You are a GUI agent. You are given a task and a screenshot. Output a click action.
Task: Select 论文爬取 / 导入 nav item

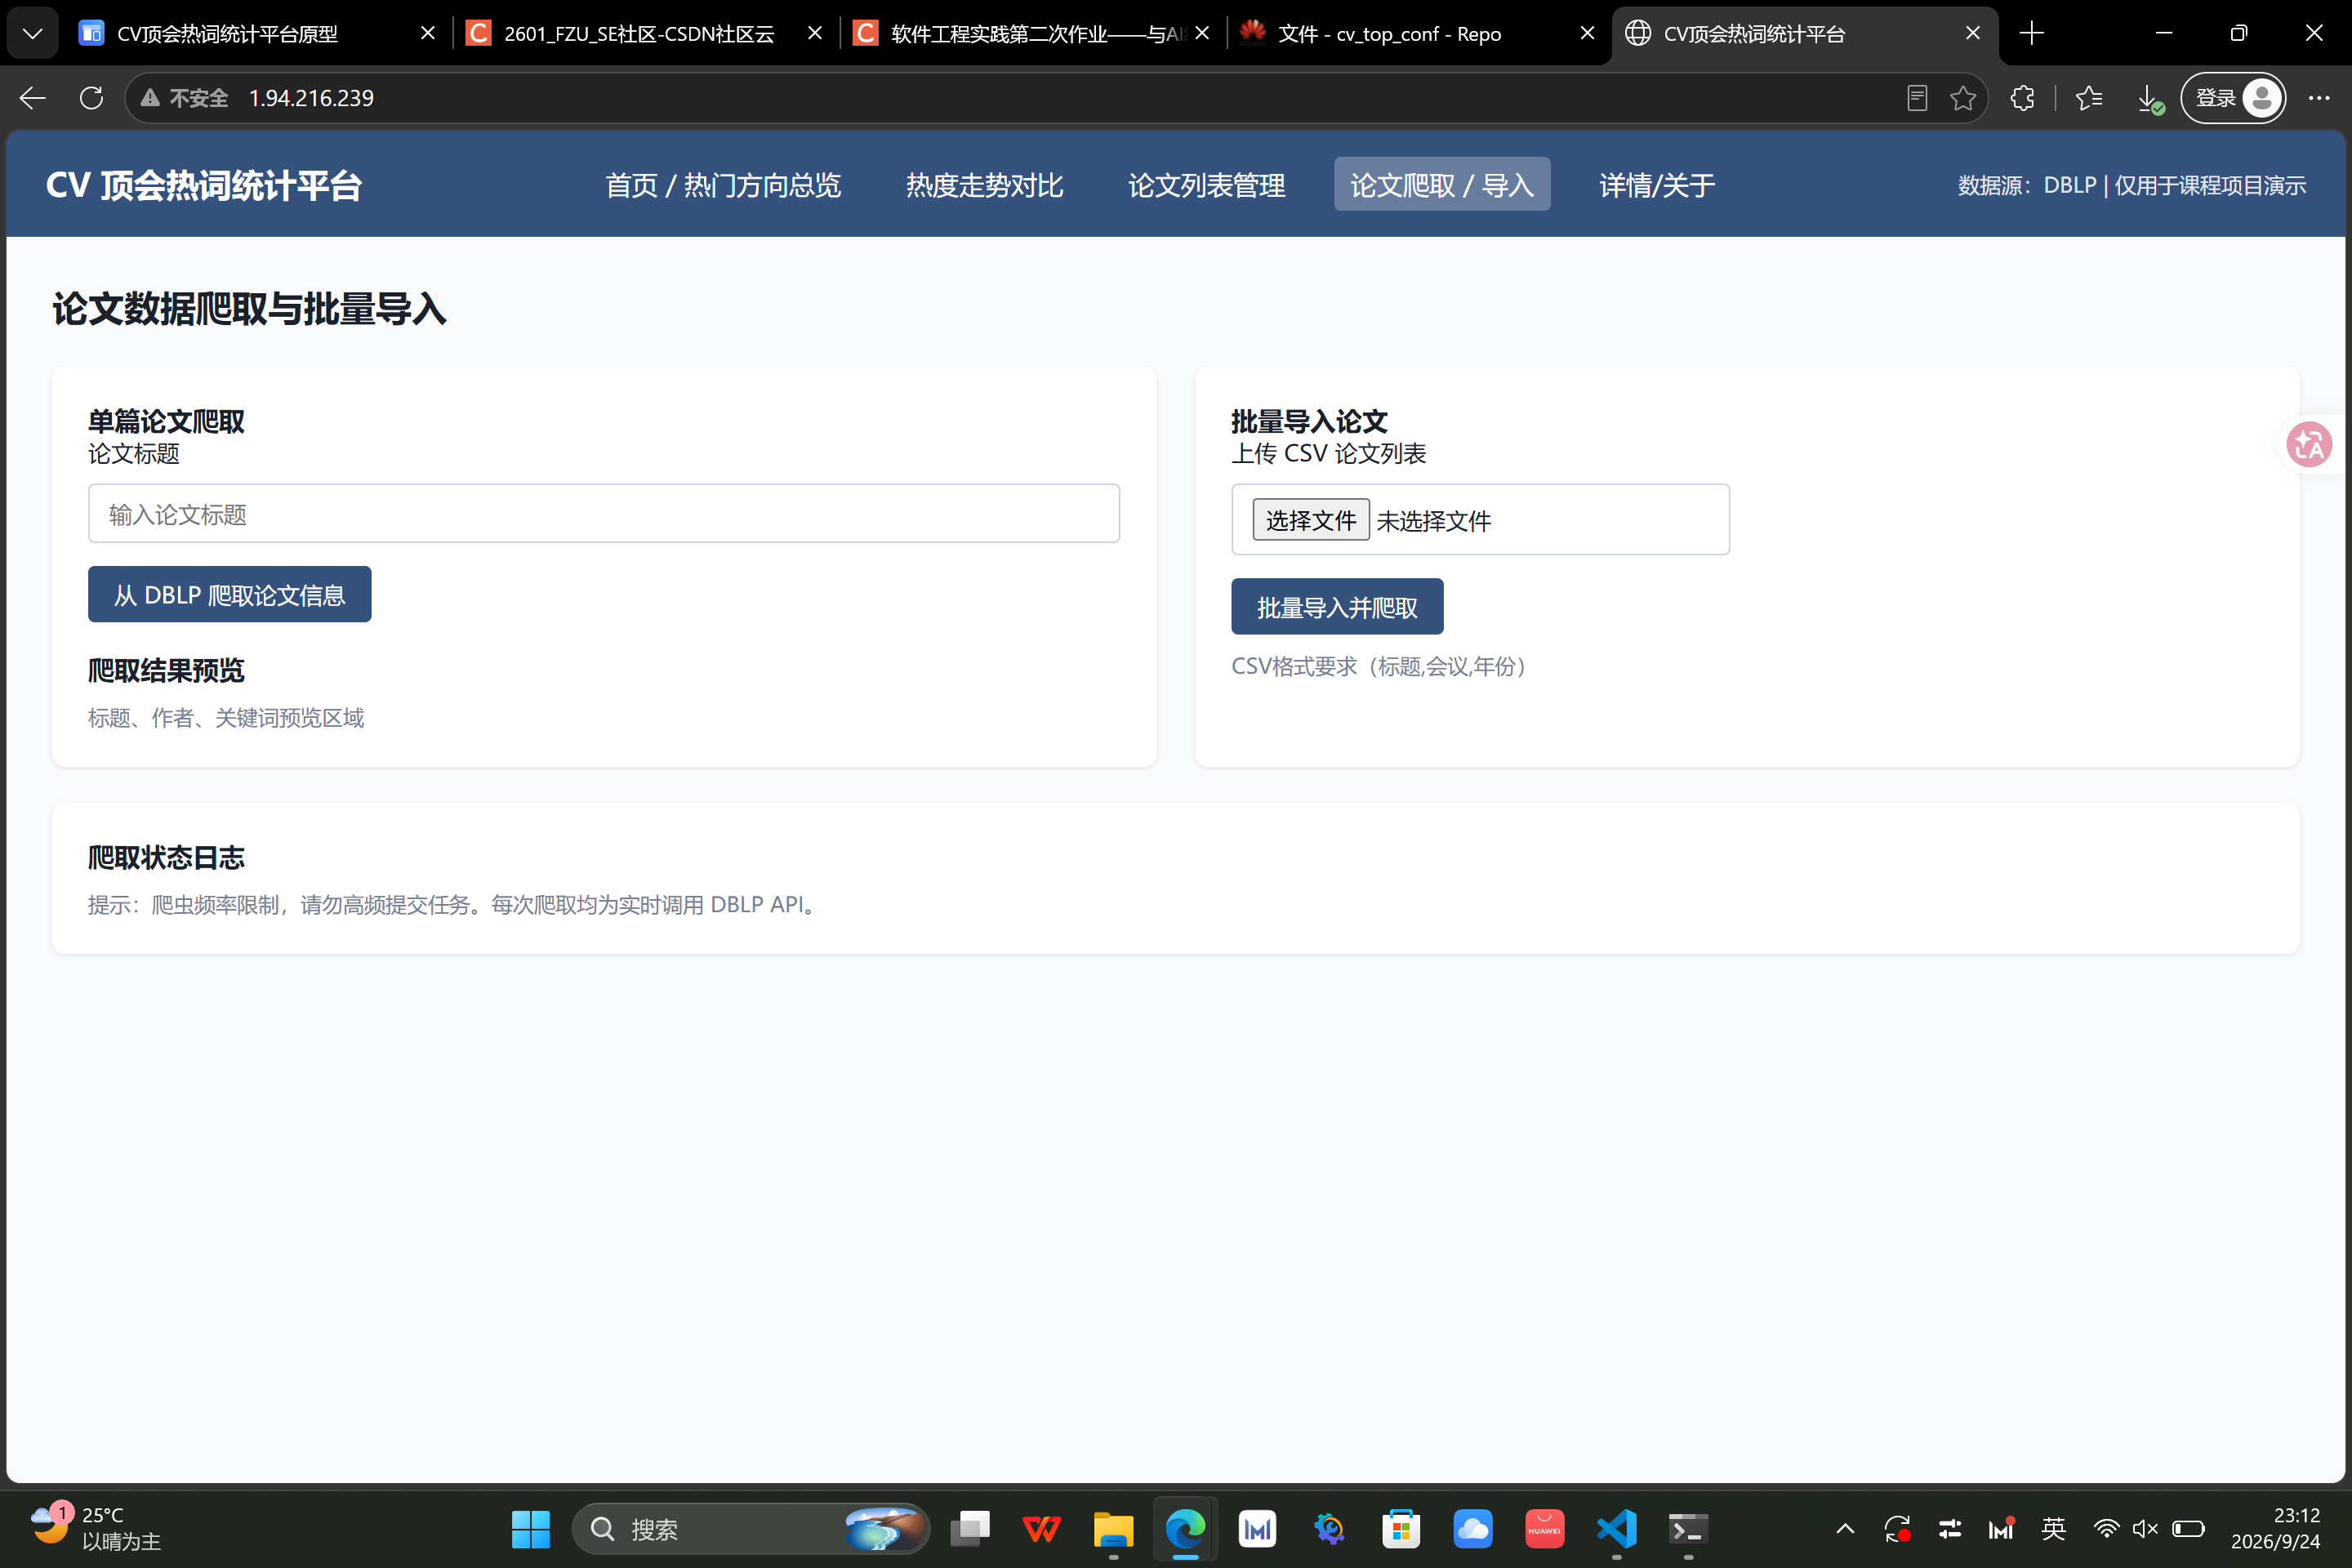(1441, 185)
